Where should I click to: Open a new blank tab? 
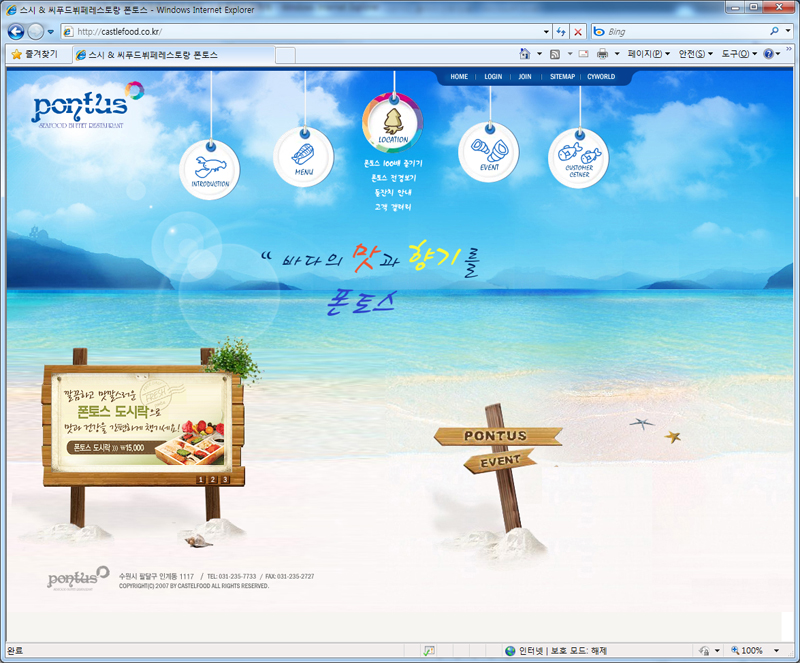click(x=285, y=55)
